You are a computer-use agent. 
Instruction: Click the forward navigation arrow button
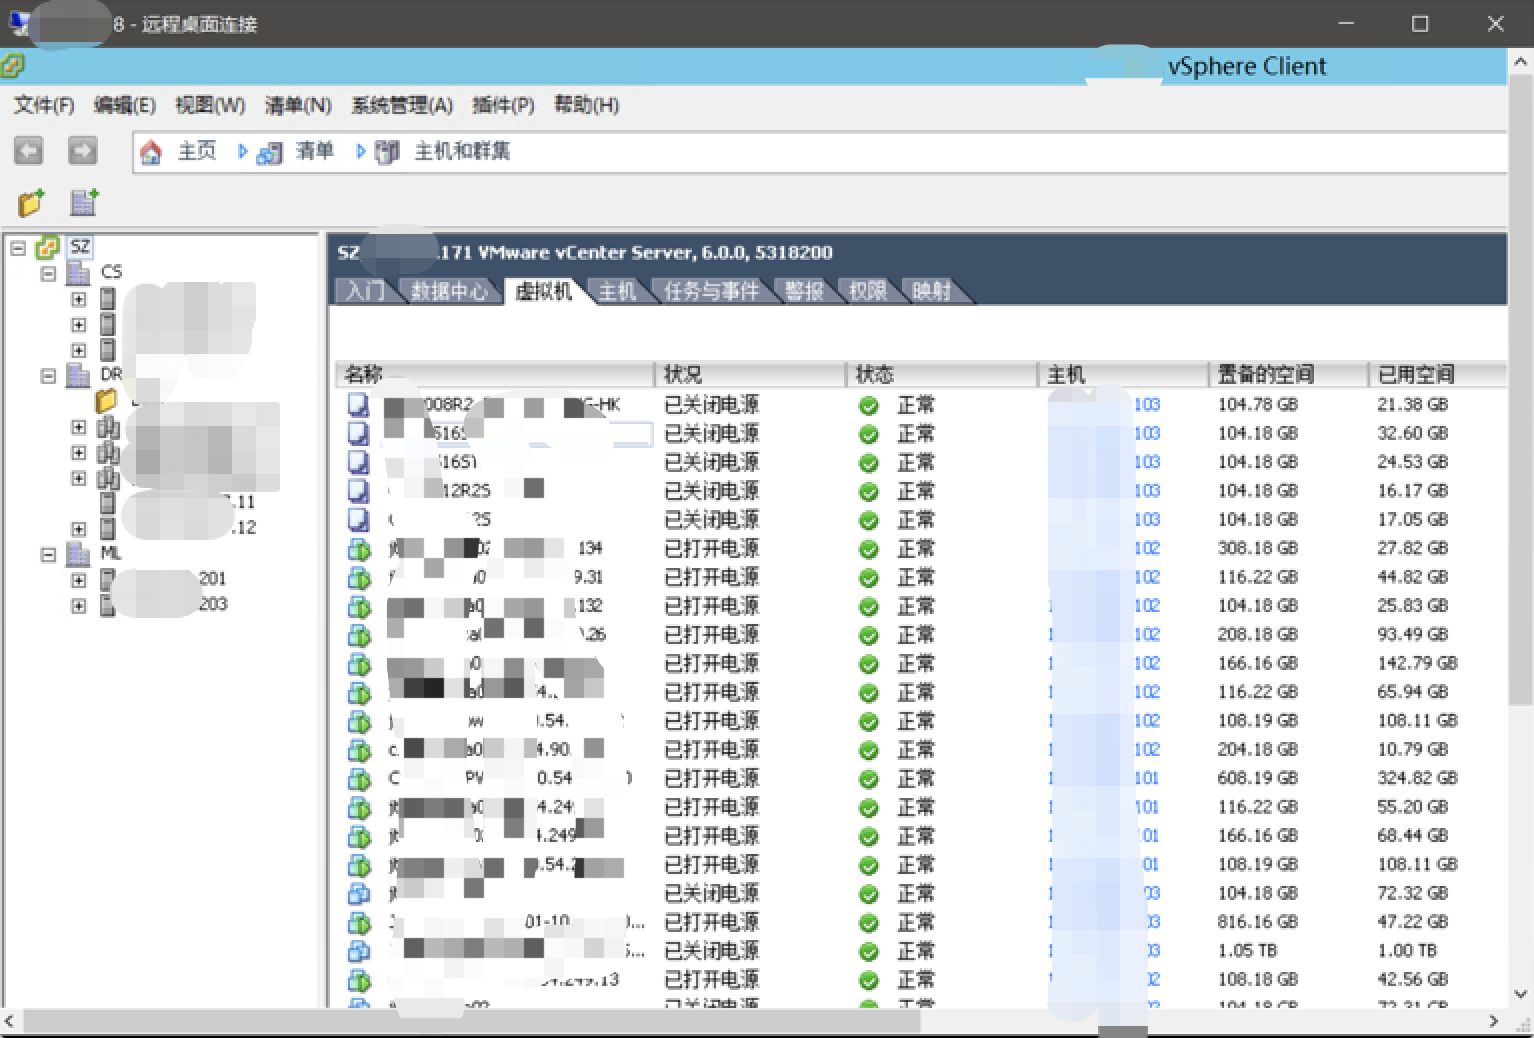pyautogui.click(x=82, y=151)
